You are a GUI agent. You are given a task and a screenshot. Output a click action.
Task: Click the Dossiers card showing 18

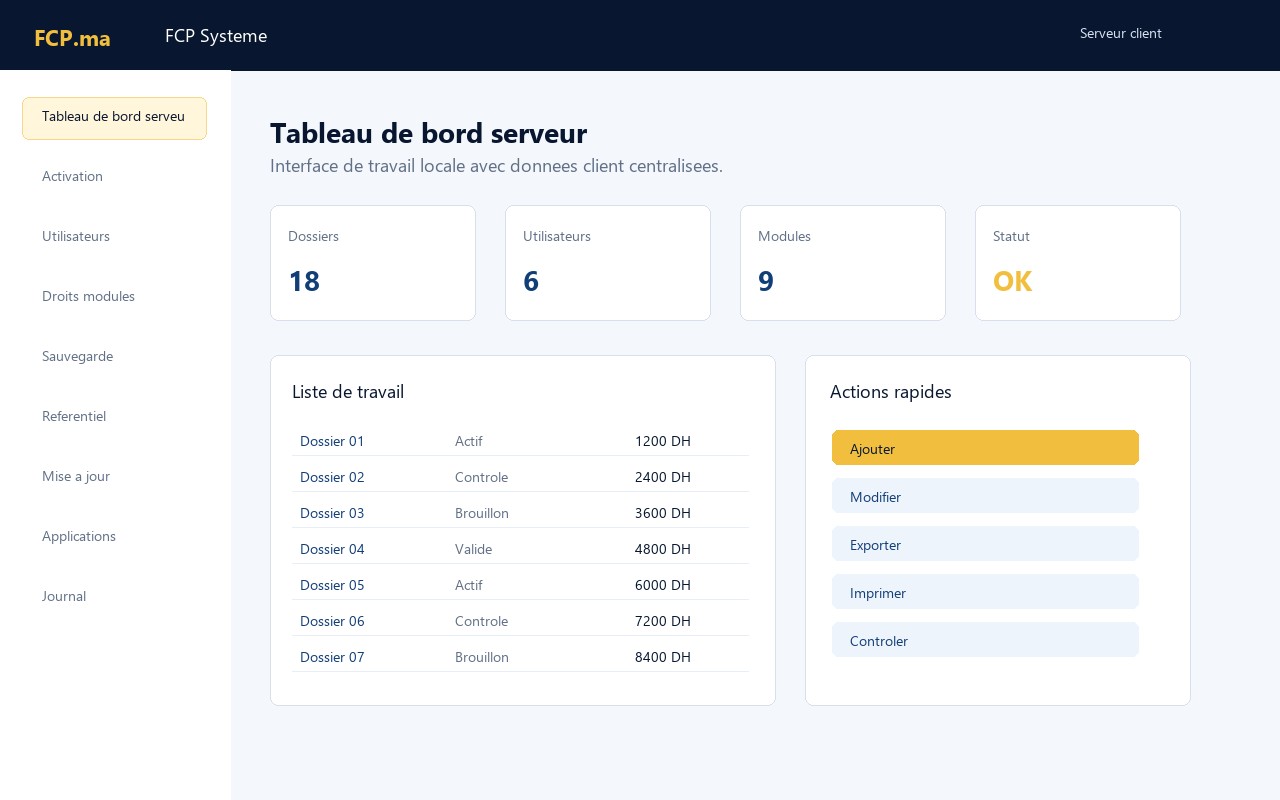point(373,263)
